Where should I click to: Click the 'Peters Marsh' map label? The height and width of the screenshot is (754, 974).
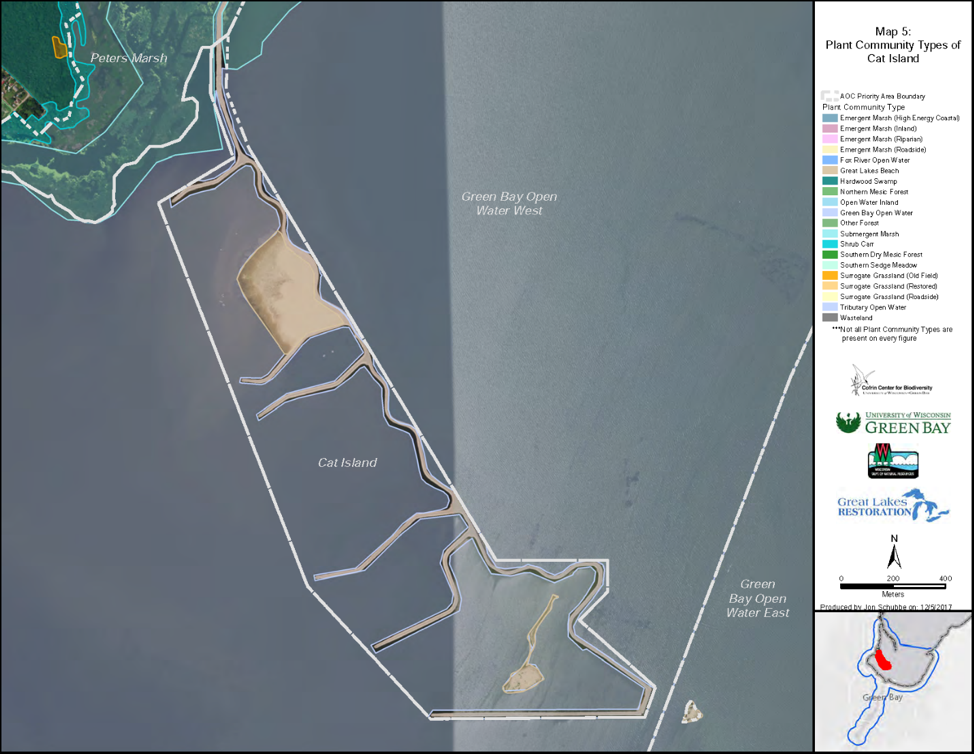(129, 58)
